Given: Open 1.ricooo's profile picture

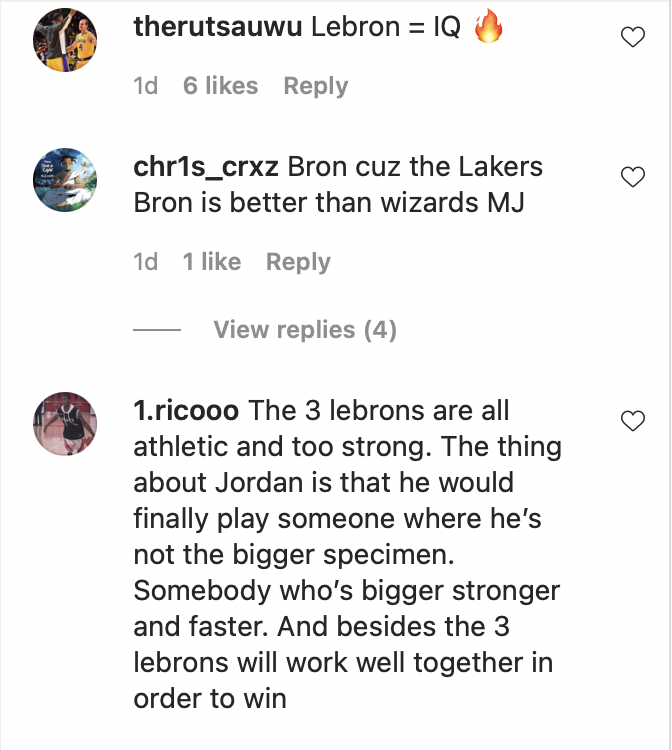Looking at the screenshot, I should tap(65, 423).
